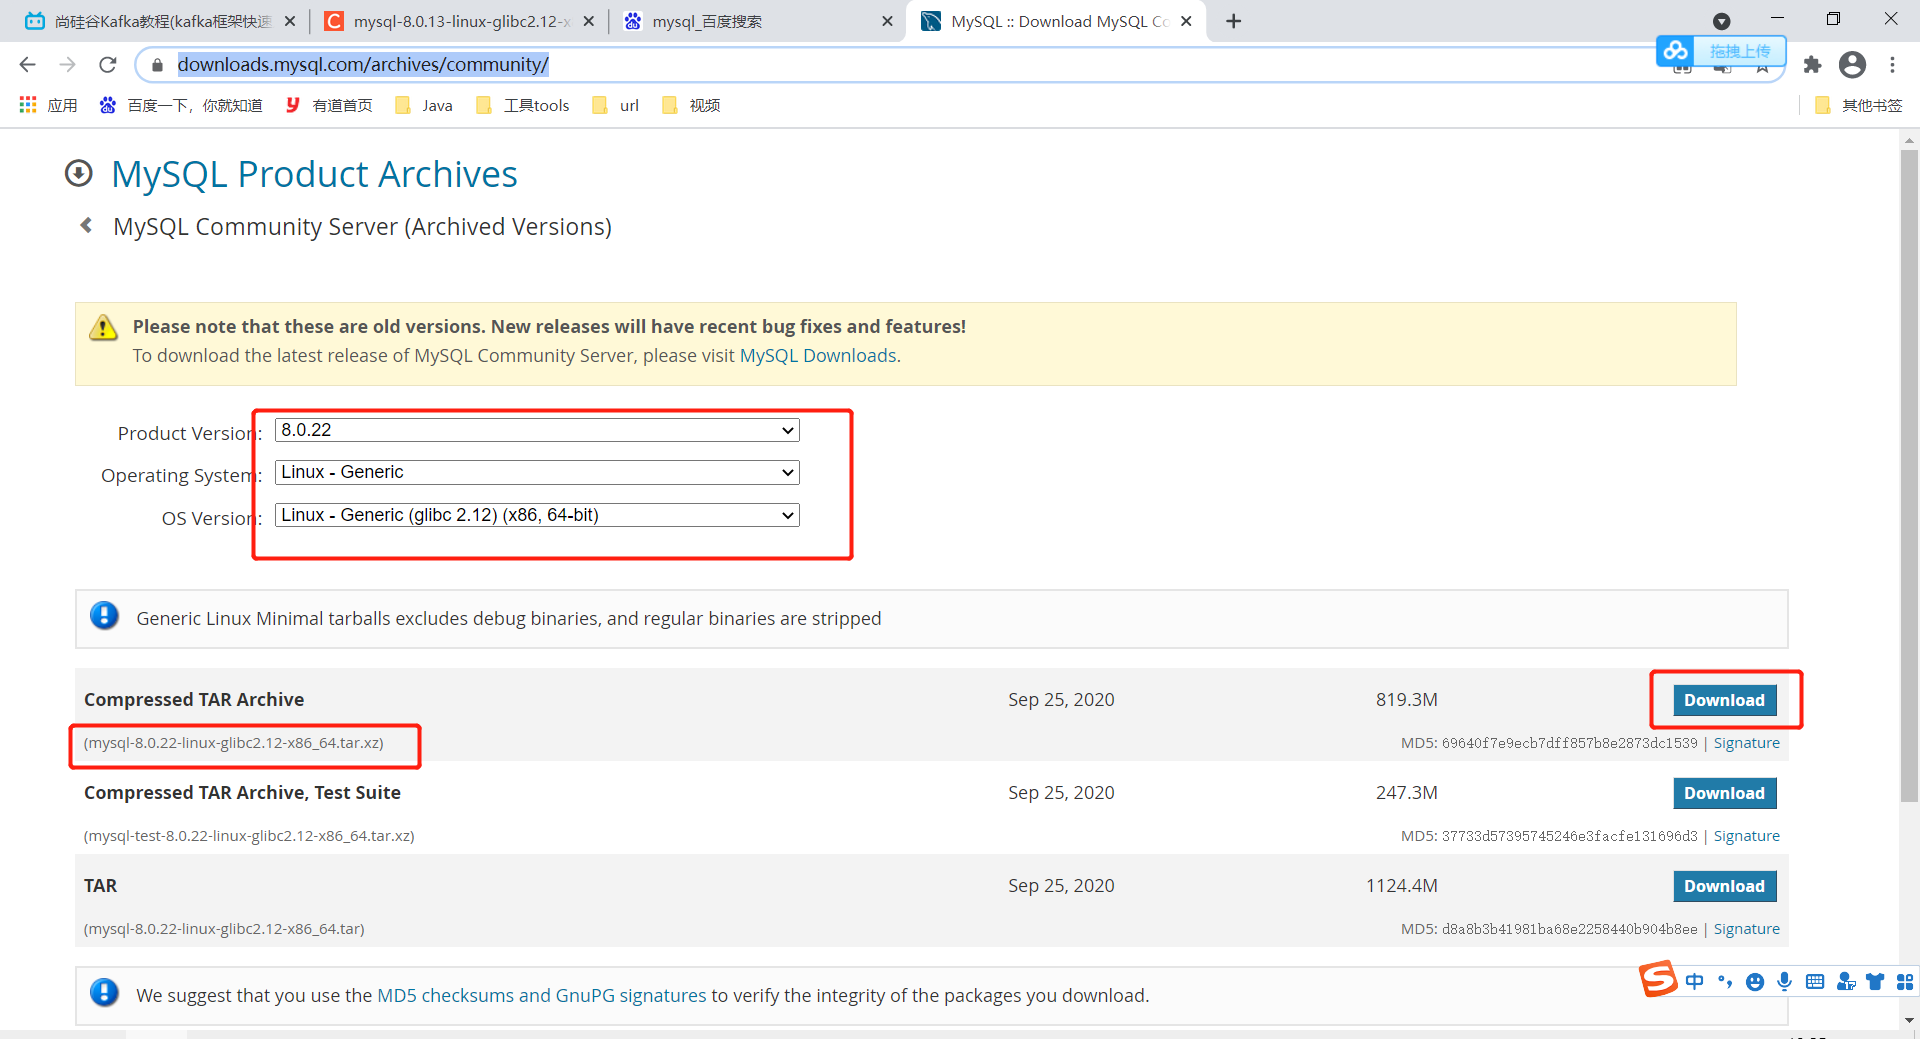Viewport: 1920px width, 1039px height.
Task: Open the Chrome three-dot menu
Action: coord(1892,65)
